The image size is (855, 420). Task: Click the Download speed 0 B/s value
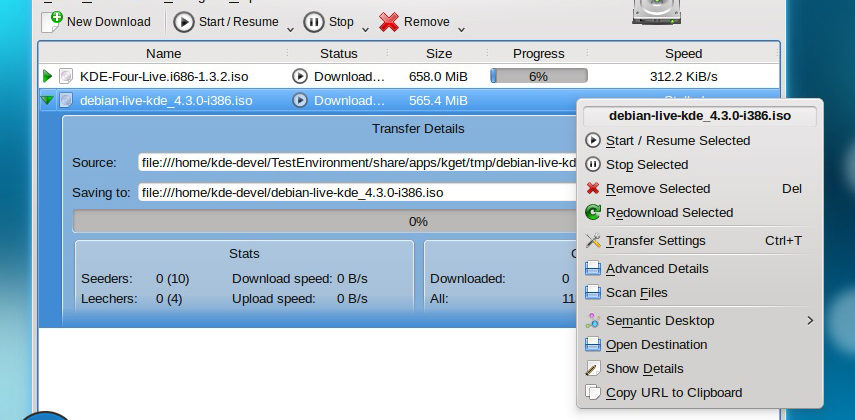352,279
